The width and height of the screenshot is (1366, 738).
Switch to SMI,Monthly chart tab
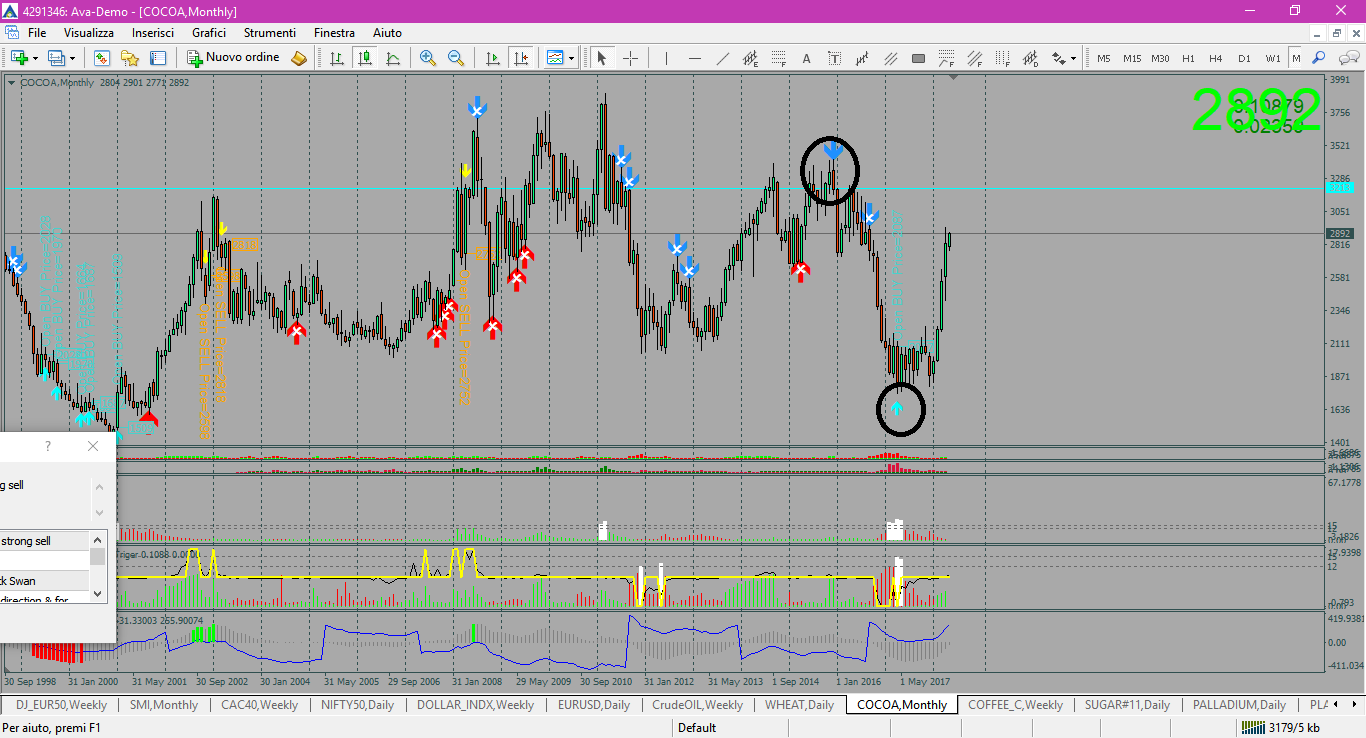pos(164,705)
